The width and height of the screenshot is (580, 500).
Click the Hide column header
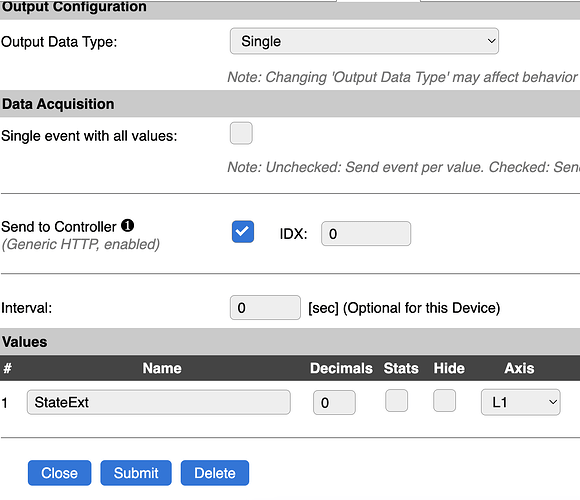[x=449, y=368]
